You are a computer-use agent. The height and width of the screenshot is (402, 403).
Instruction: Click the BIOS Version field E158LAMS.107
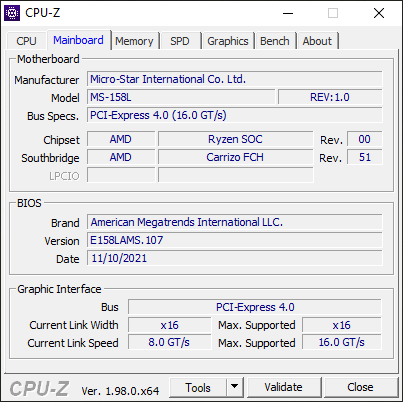pos(235,240)
